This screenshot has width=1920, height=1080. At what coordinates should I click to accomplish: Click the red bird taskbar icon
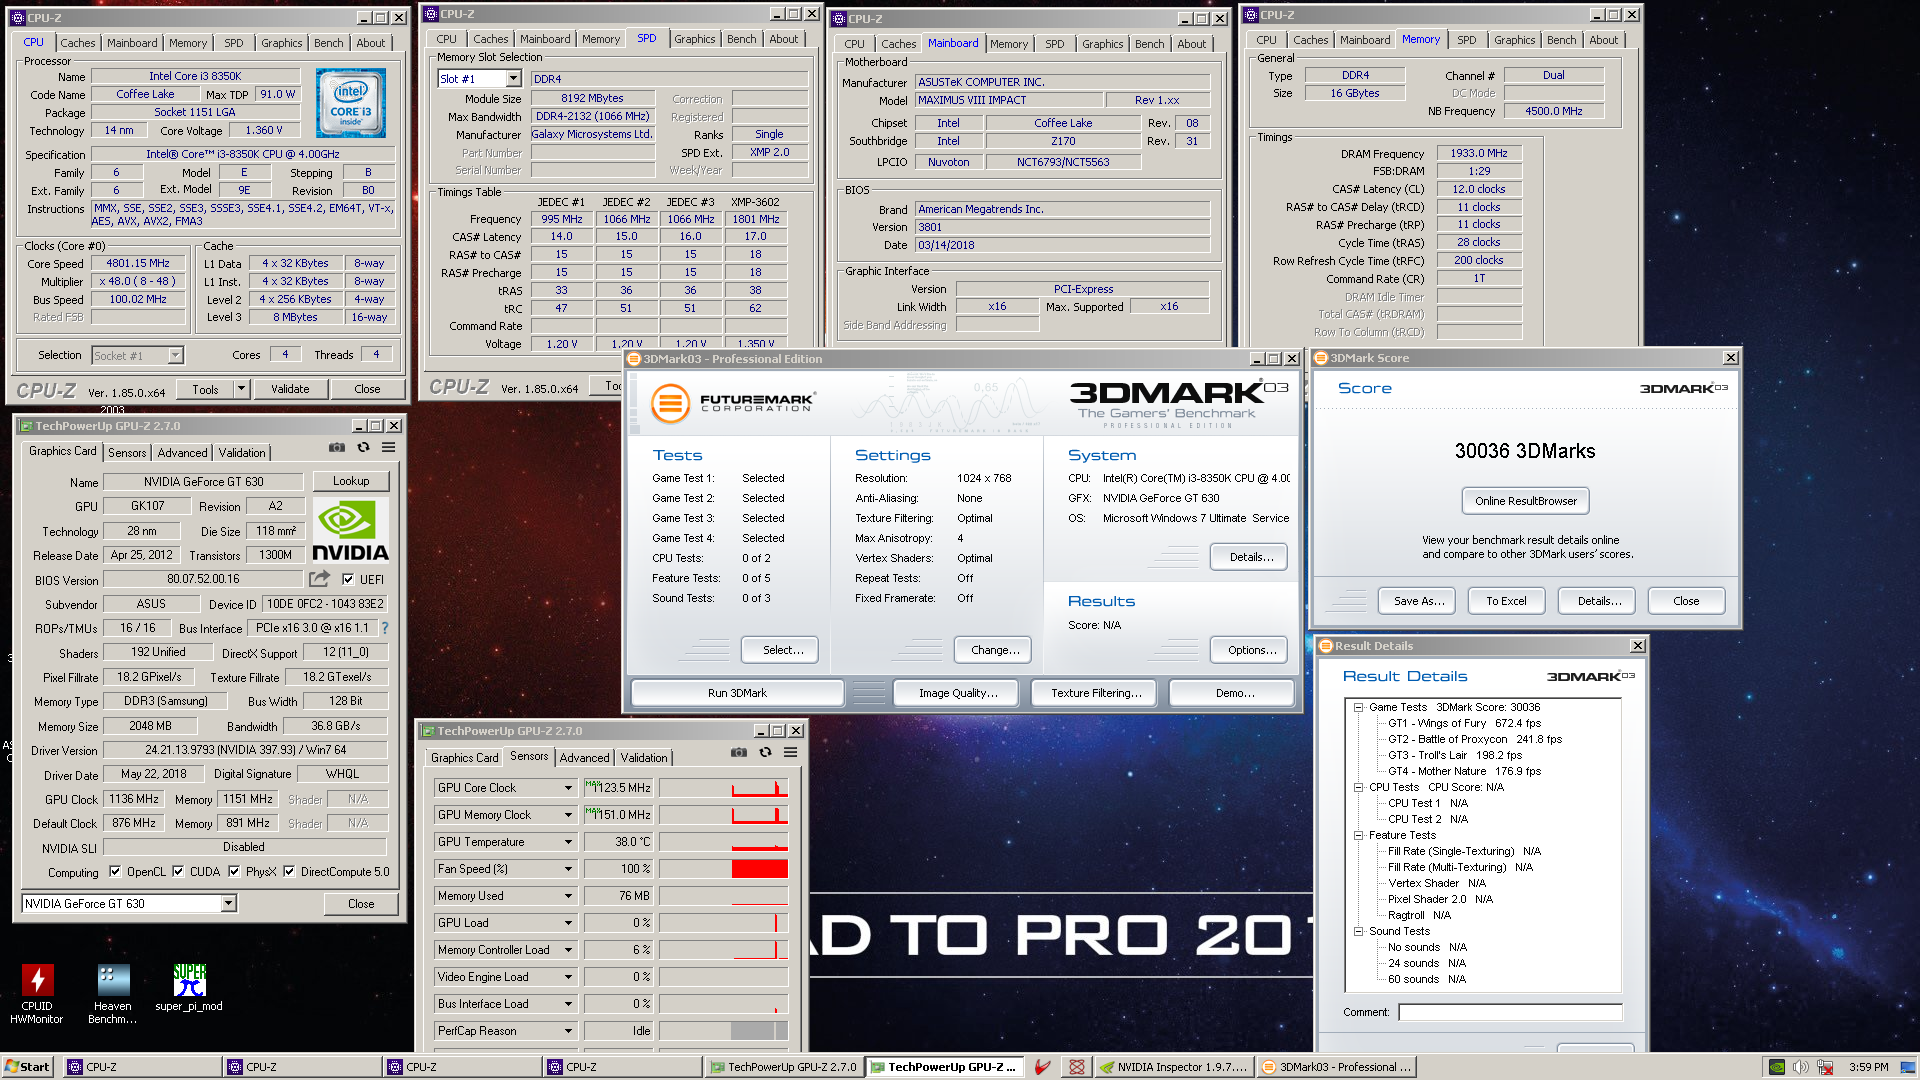[1042, 1067]
